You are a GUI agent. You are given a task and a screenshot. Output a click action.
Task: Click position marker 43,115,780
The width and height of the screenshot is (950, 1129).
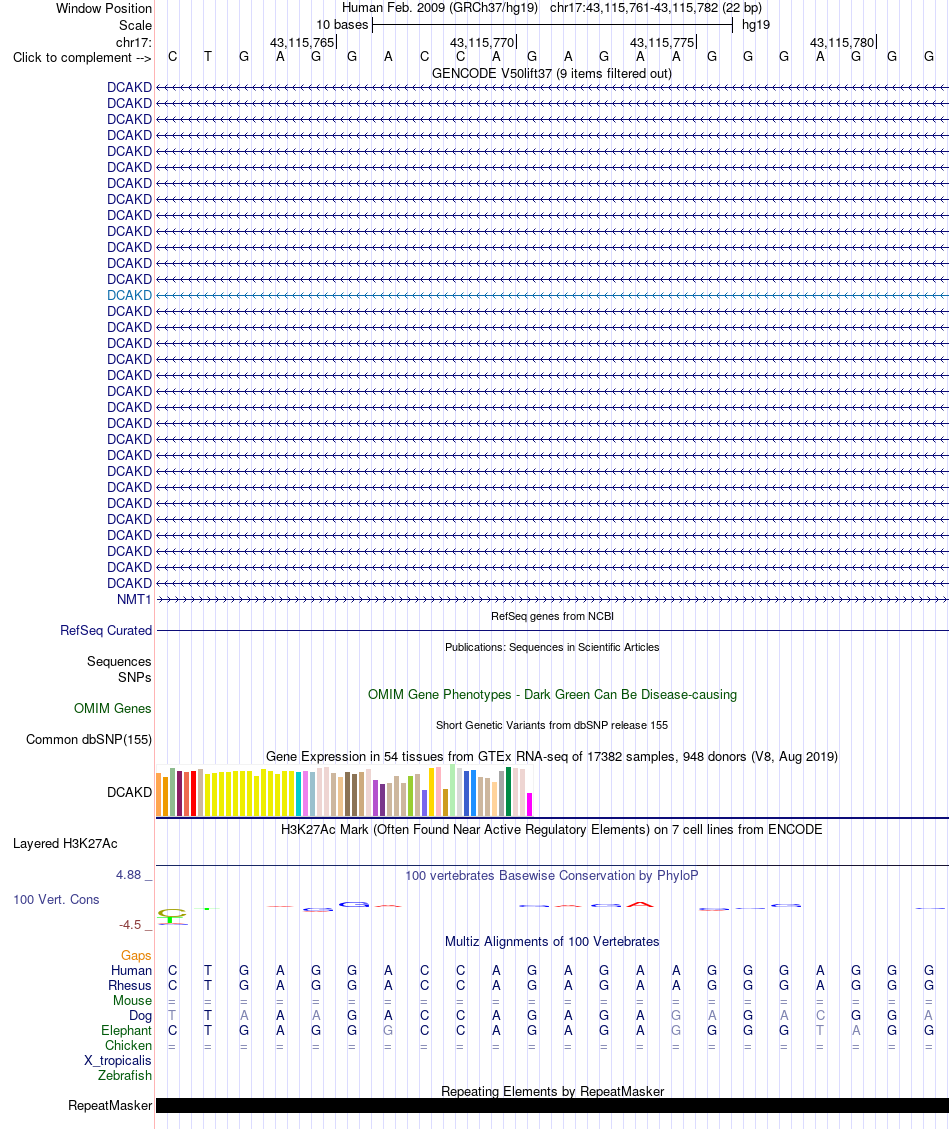(x=842, y=42)
